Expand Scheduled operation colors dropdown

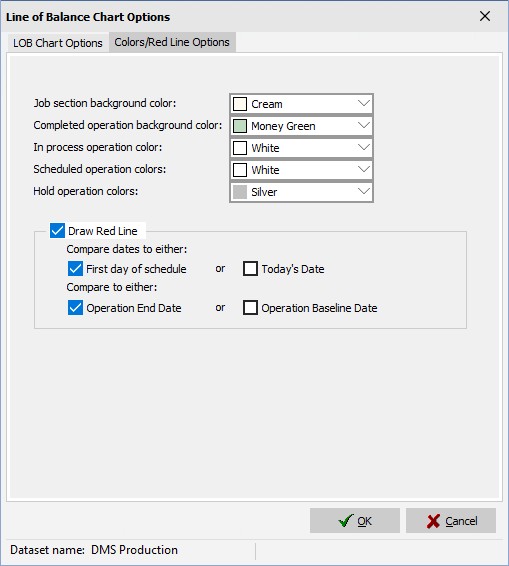point(301,170)
